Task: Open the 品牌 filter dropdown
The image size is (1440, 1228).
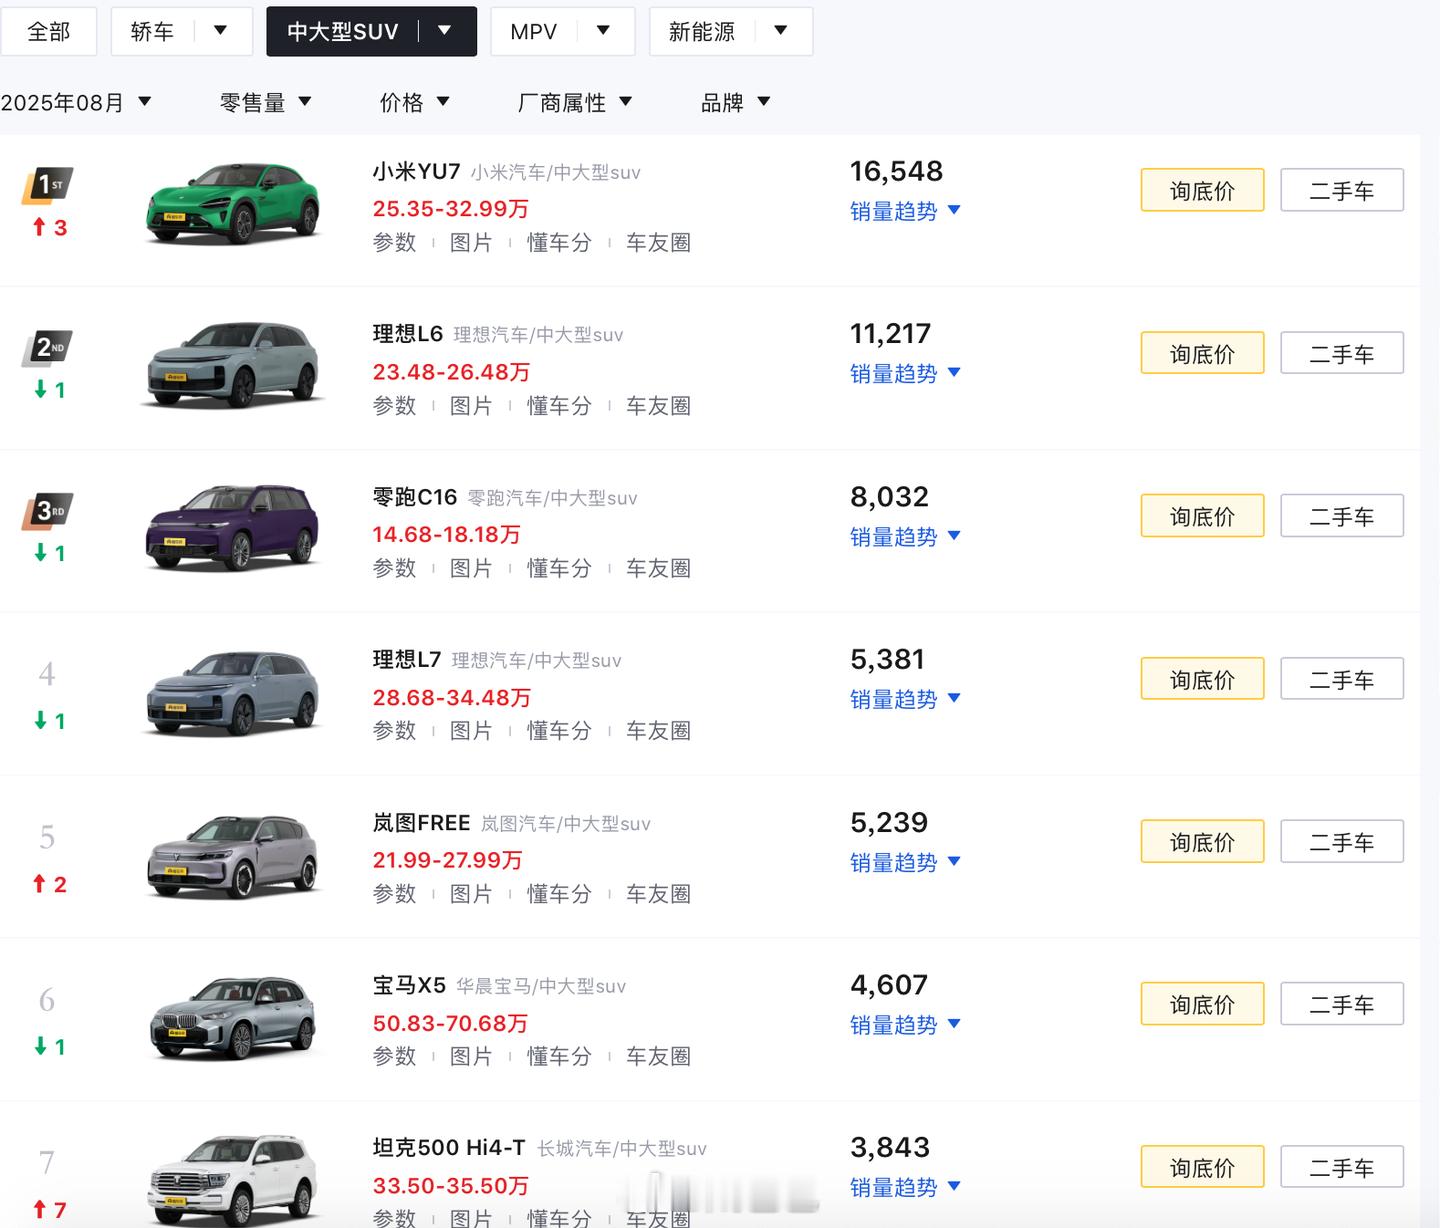Action: coord(735,102)
